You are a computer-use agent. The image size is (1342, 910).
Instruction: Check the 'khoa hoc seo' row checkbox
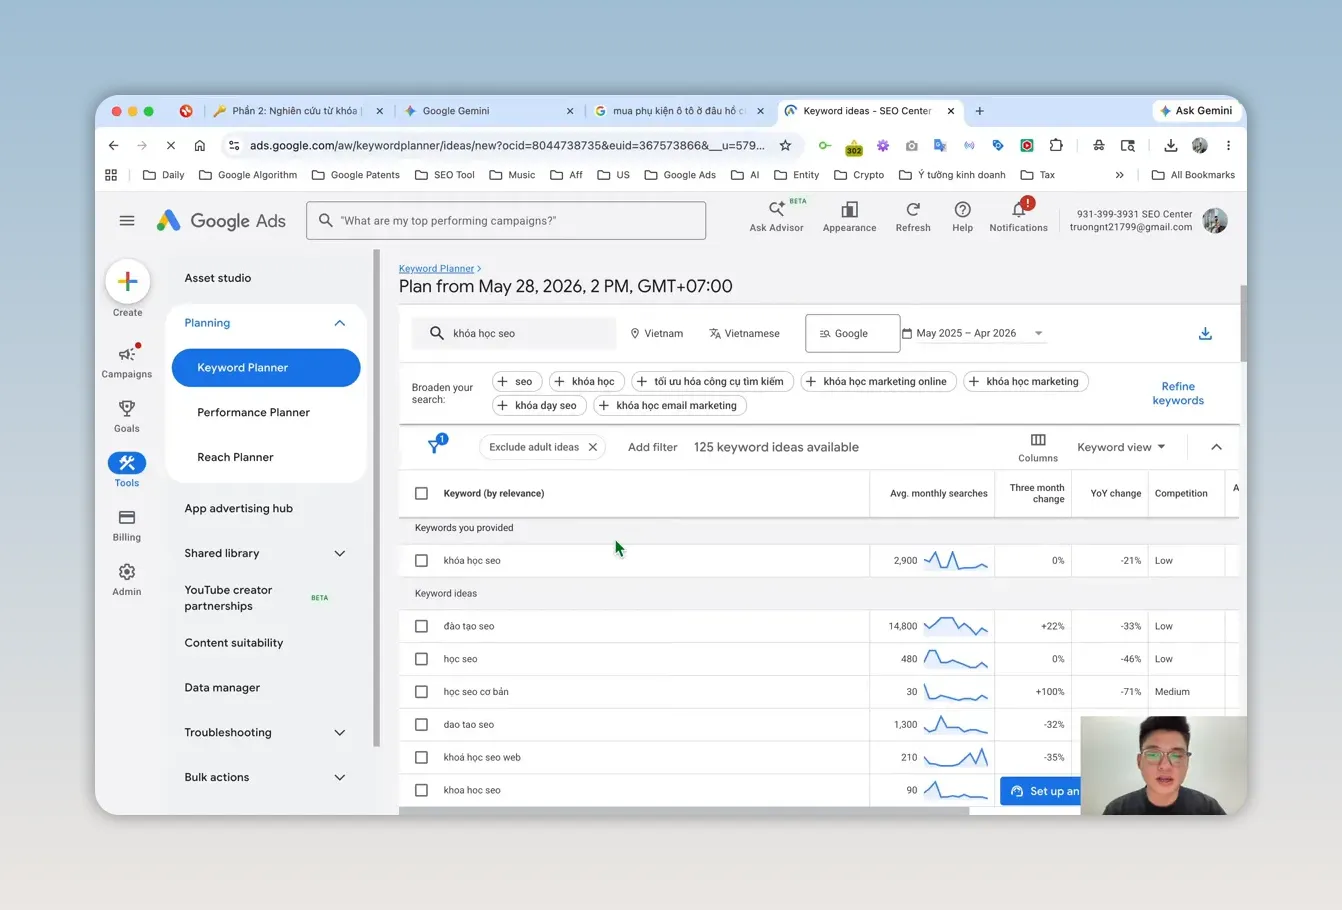tap(421, 790)
